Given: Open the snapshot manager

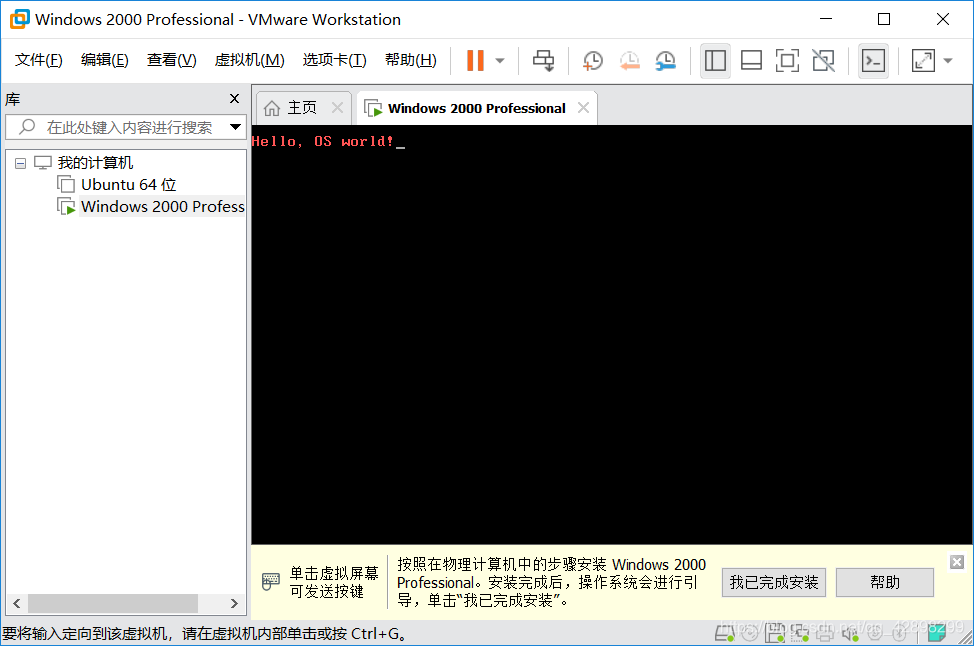Looking at the screenshot, I should [665, 60].
